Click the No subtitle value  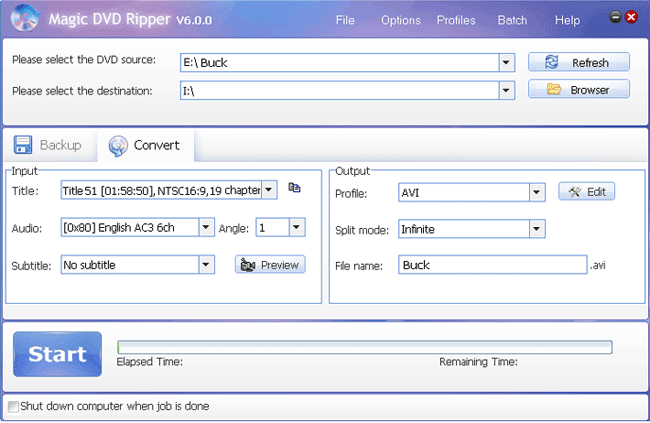(x=130, y=265)
